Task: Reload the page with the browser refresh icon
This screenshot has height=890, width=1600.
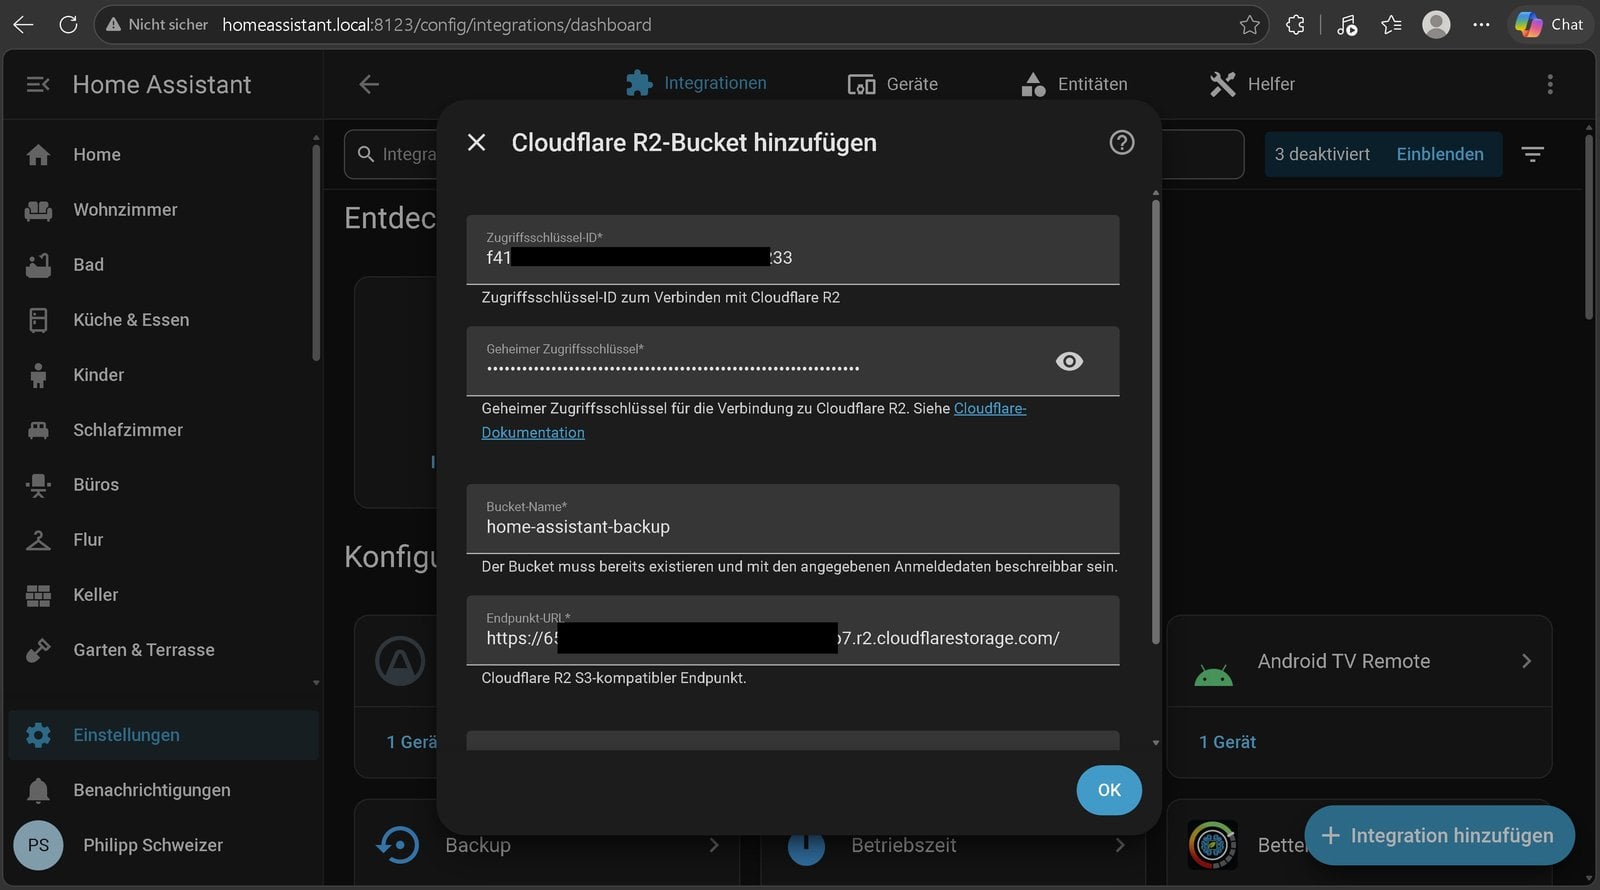Action: (68, 24)
